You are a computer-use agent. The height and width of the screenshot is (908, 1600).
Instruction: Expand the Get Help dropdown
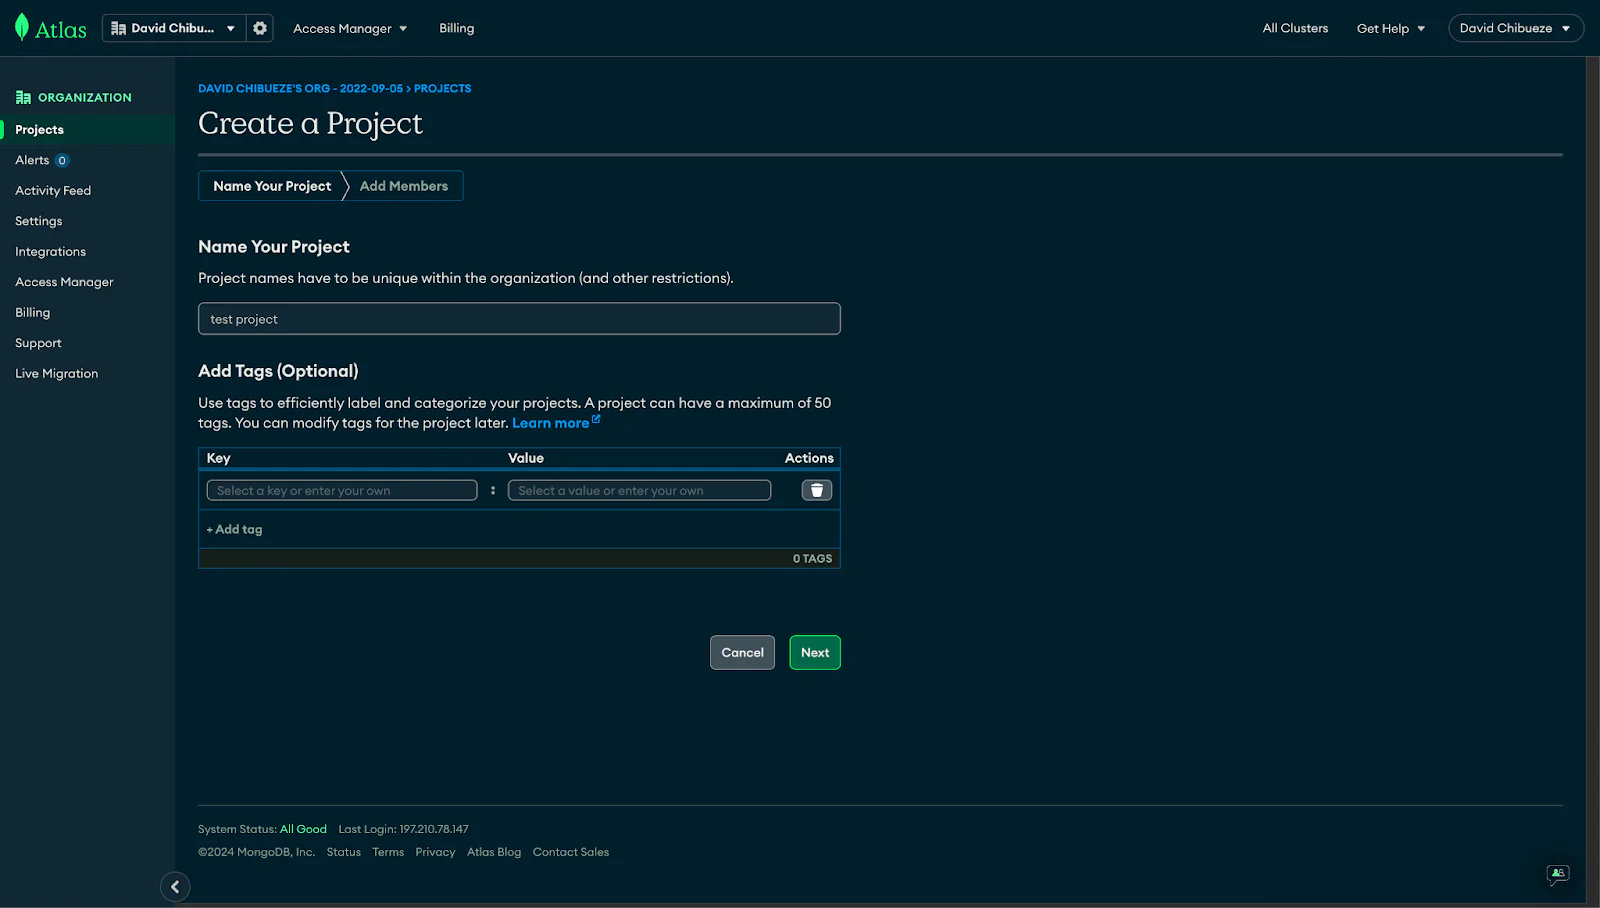coord(1390,28)
